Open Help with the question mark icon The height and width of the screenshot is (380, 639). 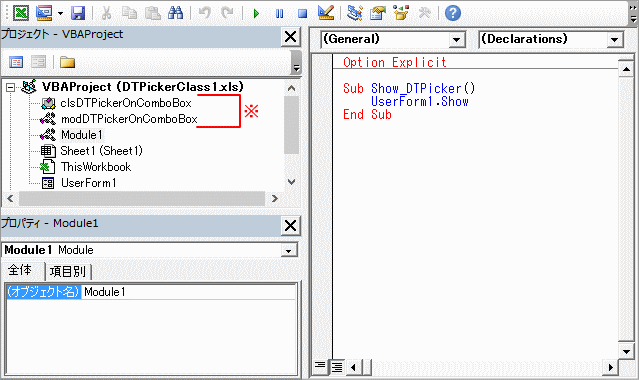coord(453,13)
